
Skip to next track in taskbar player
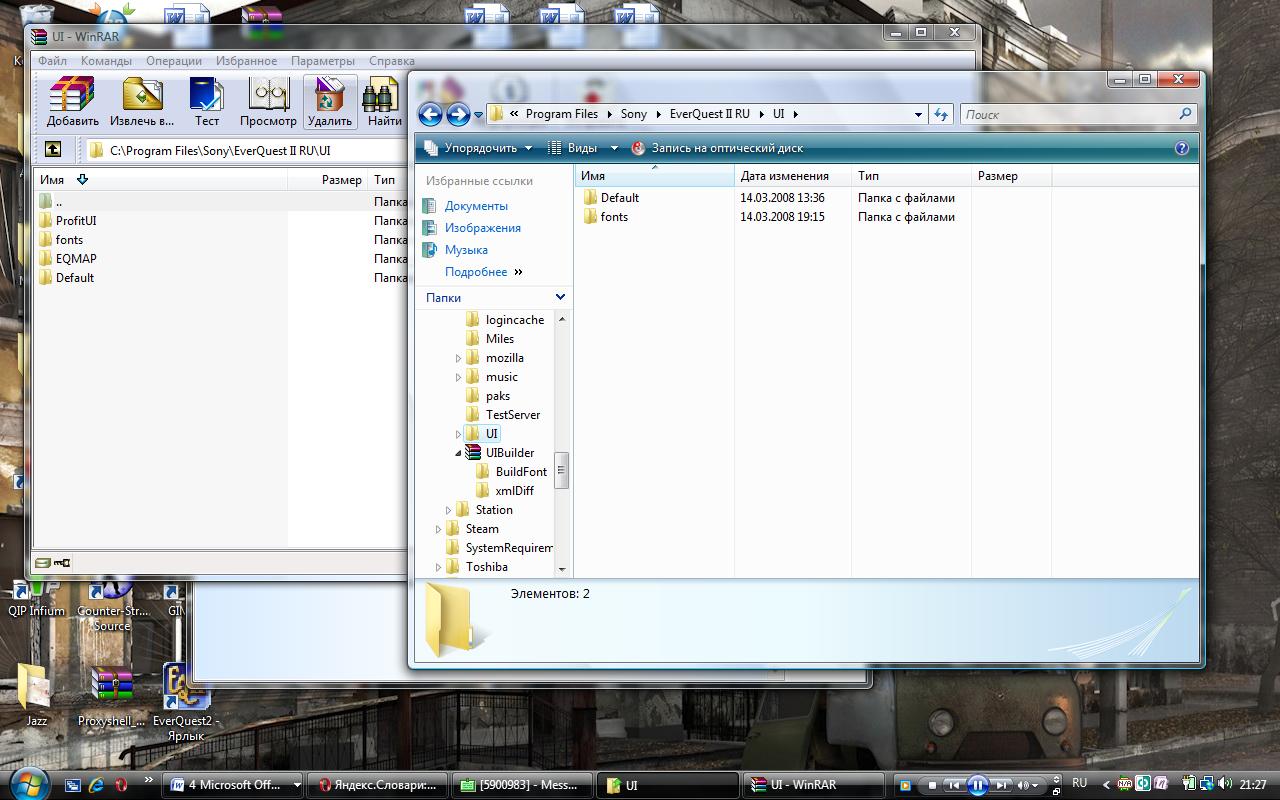[x=1001, y=785]
